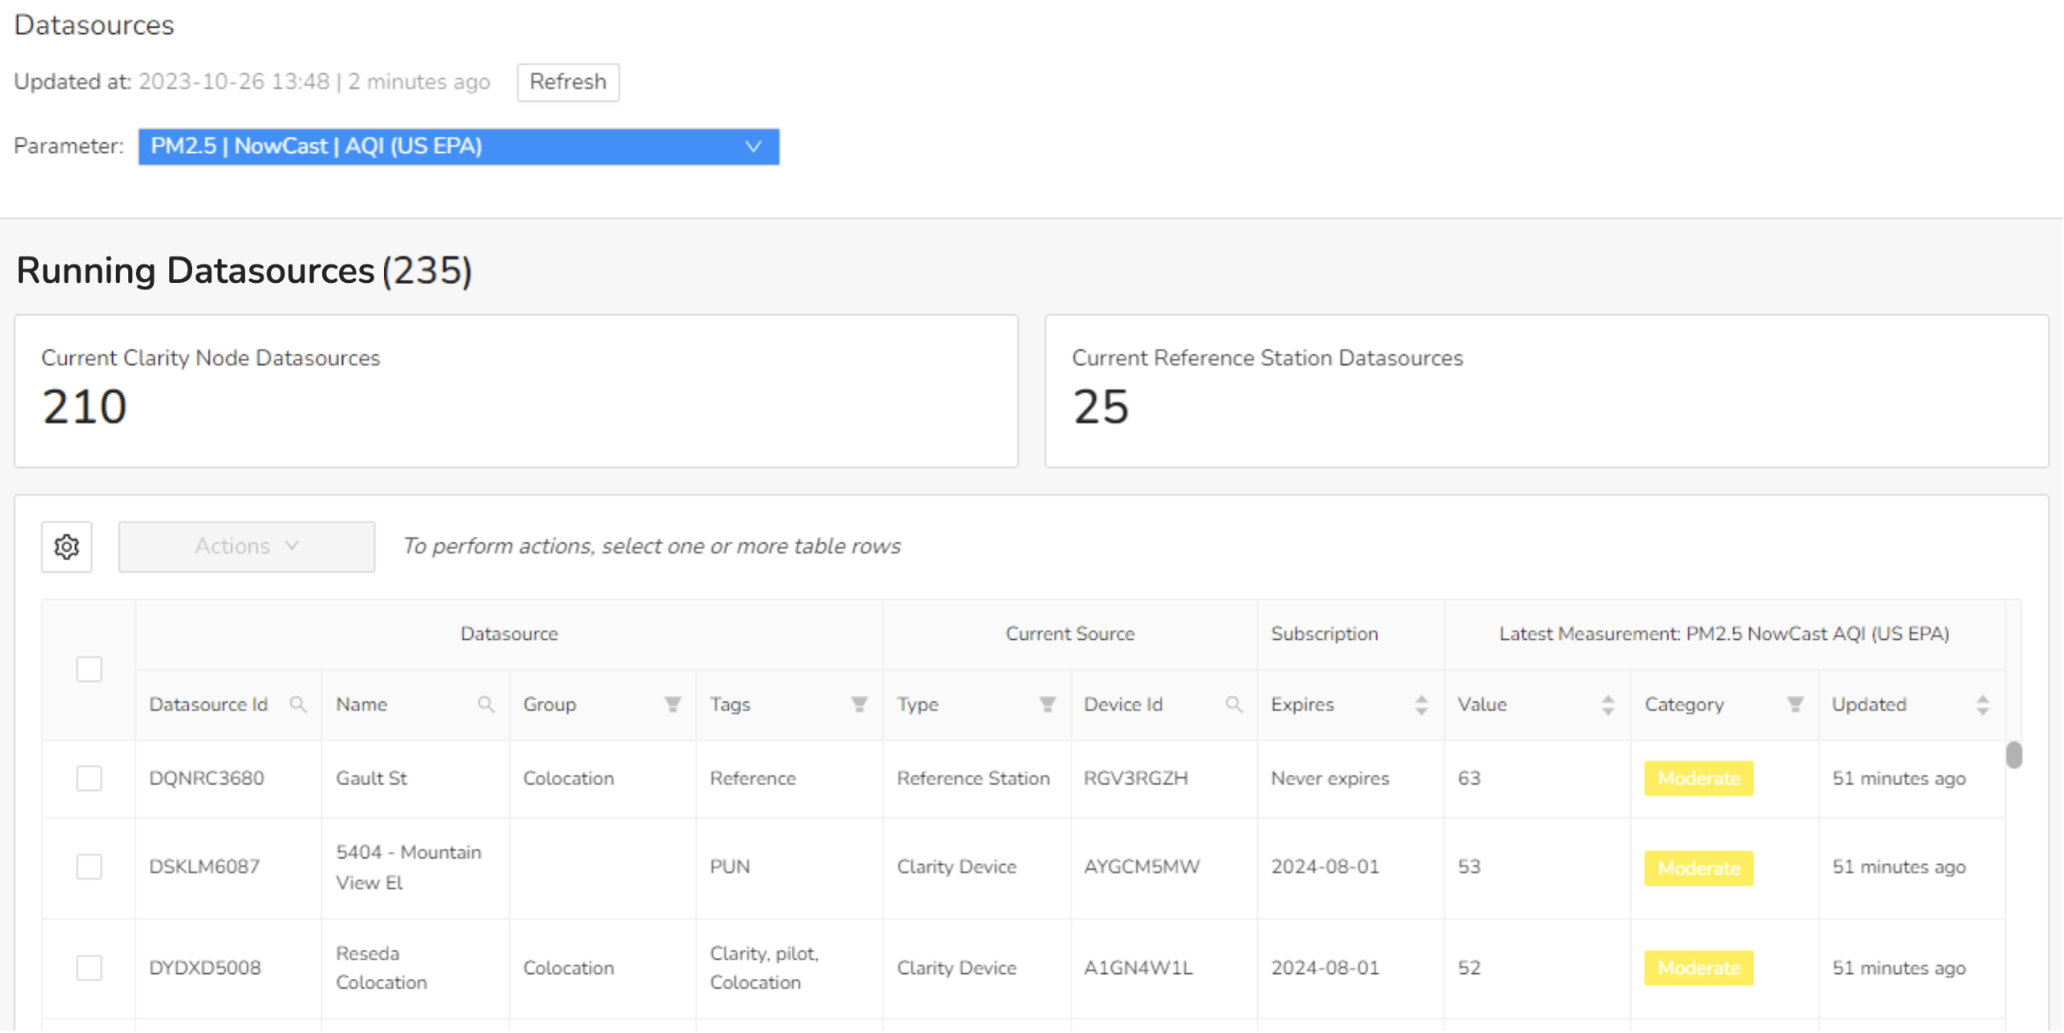Open the filter icon on the Group column
This screenshot has width=2064, height=1033.
[672, 704]
